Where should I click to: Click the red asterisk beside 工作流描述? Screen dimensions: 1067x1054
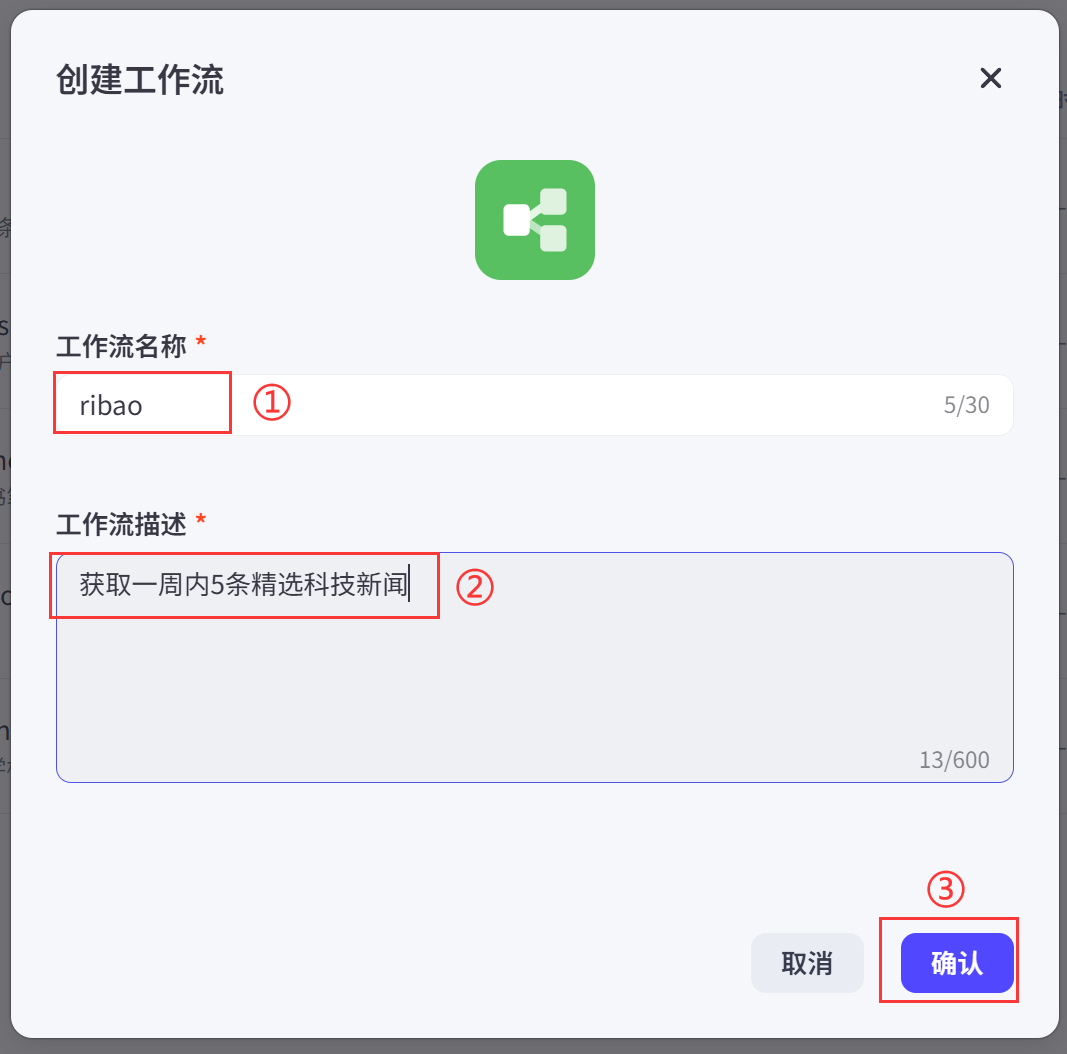click(x=201, y=520)
